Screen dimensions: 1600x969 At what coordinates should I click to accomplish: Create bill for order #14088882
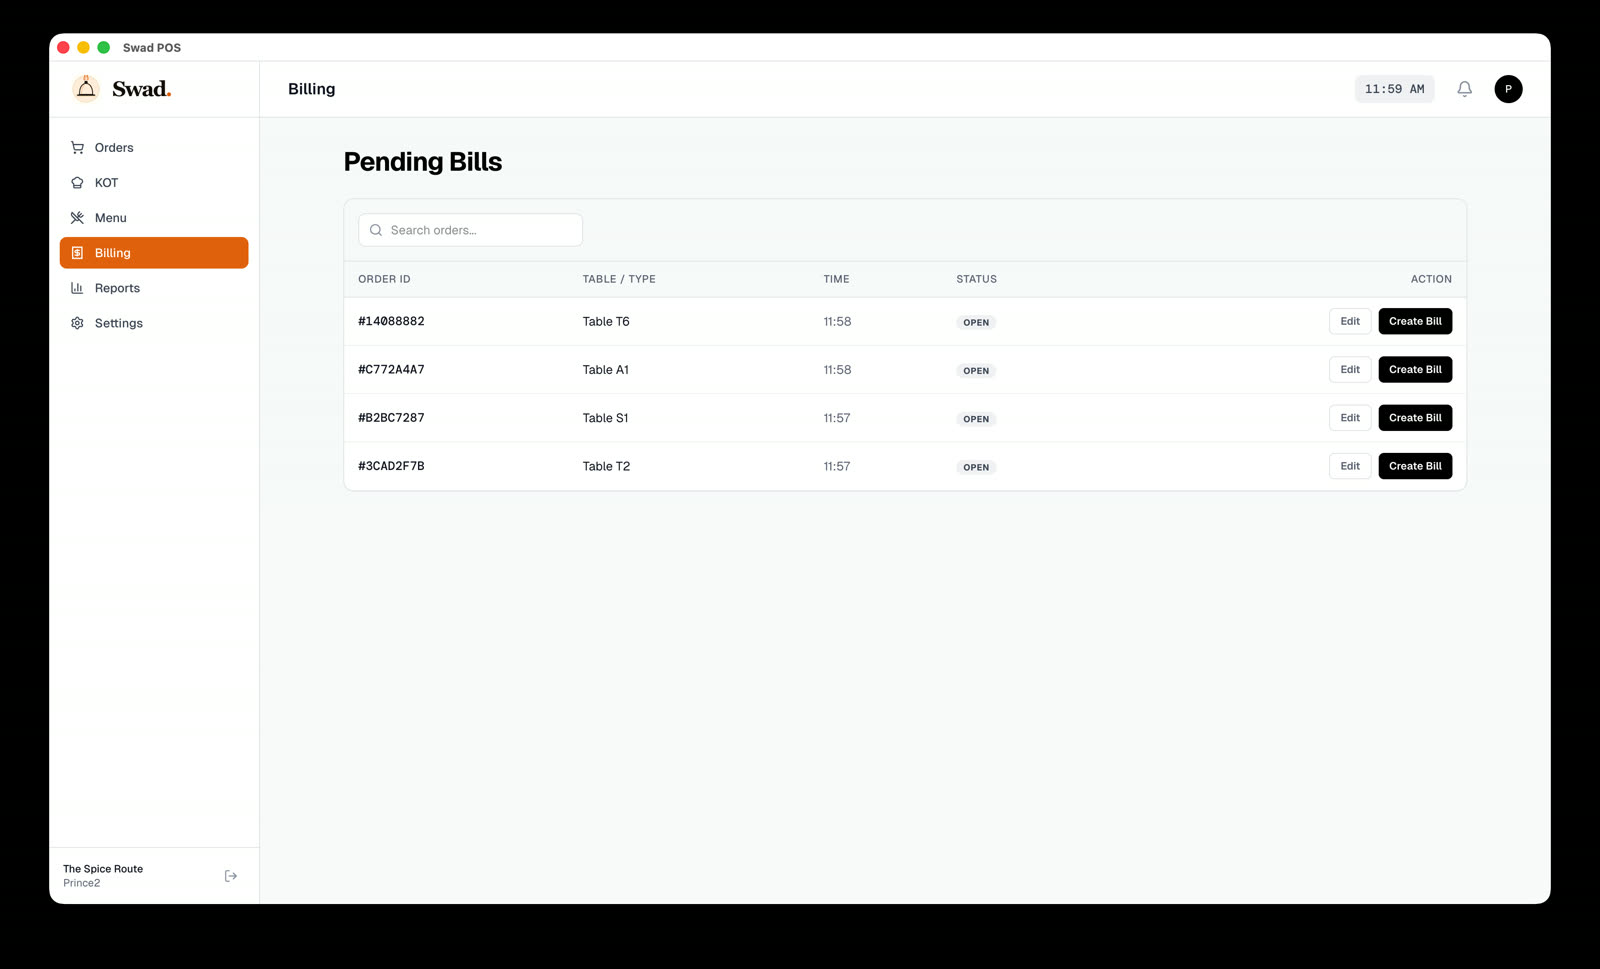click(1415, 321)
